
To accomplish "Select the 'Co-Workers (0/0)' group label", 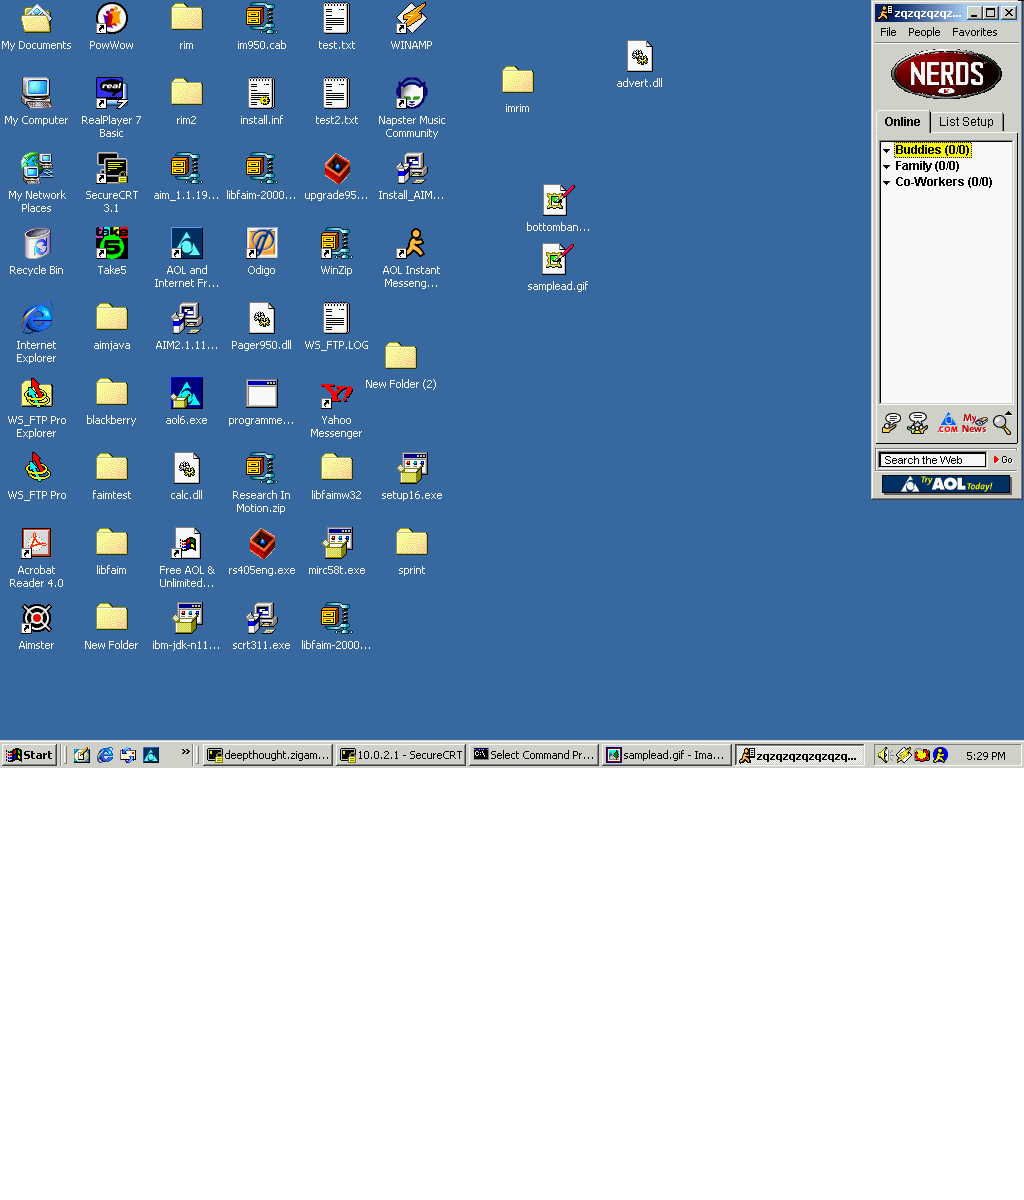I will tap(944, 182).
